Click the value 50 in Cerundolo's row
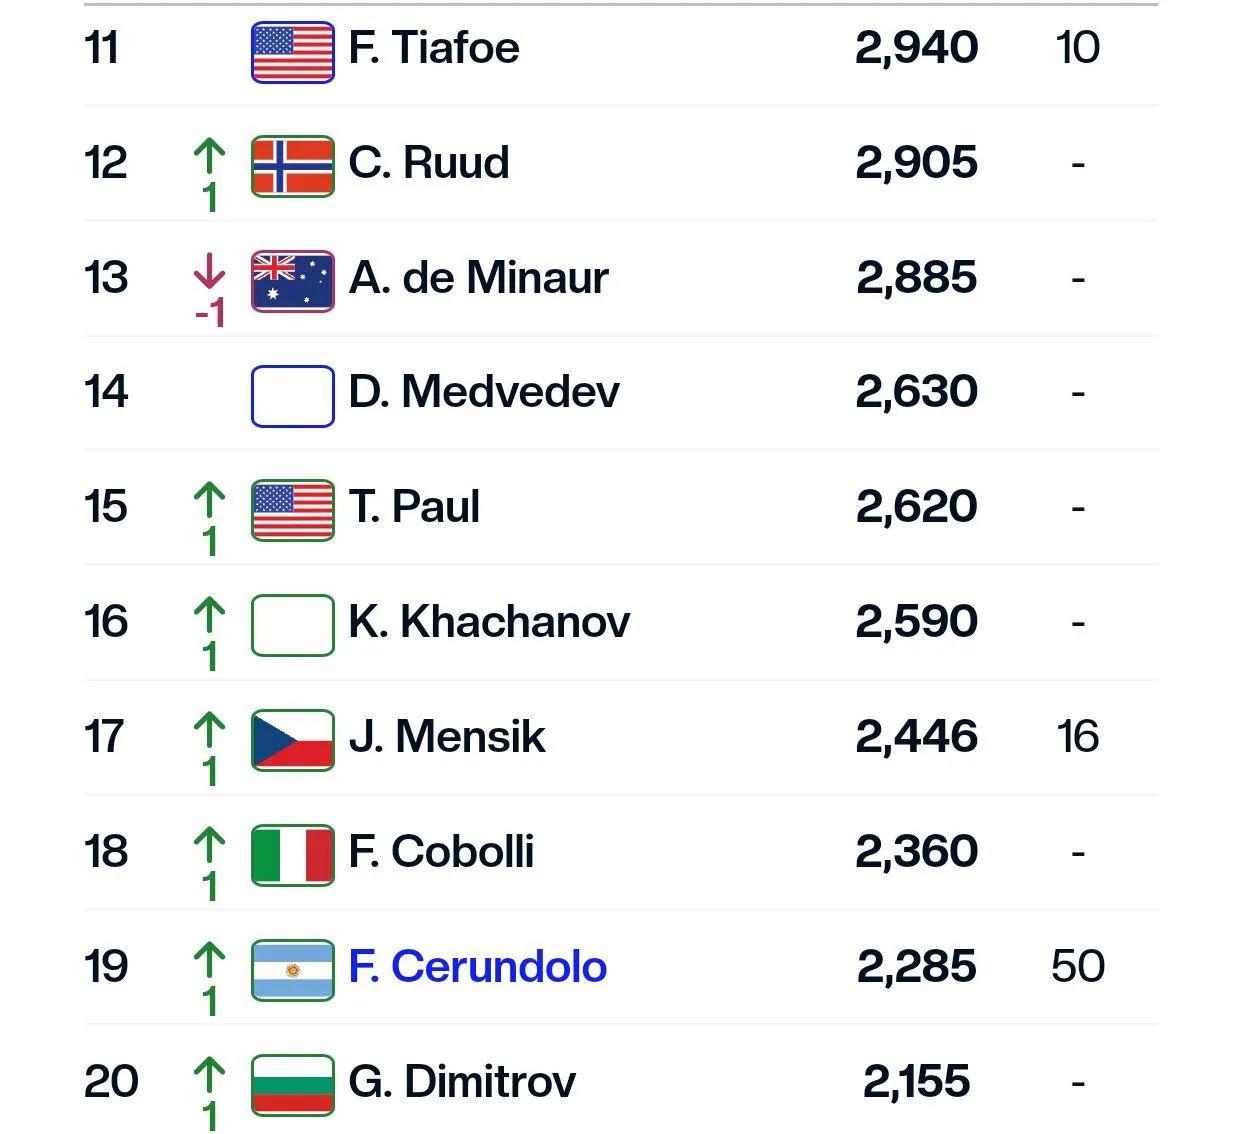The image size is (1240, 1134). (1078, 967)
